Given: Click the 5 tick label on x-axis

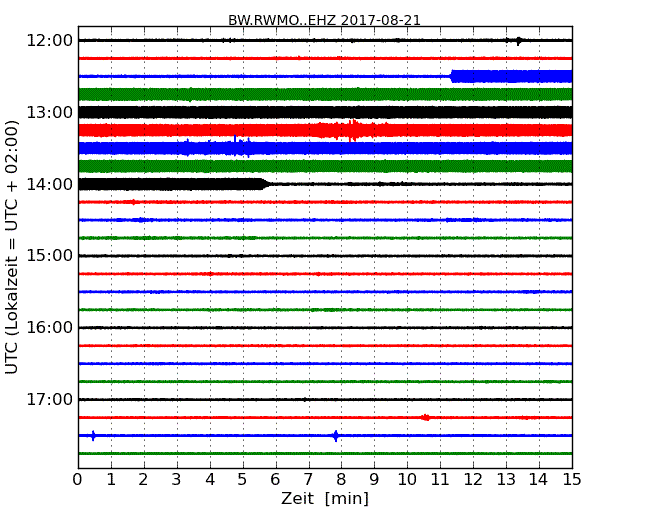Looking at the screenshot, I should [242, 480].
